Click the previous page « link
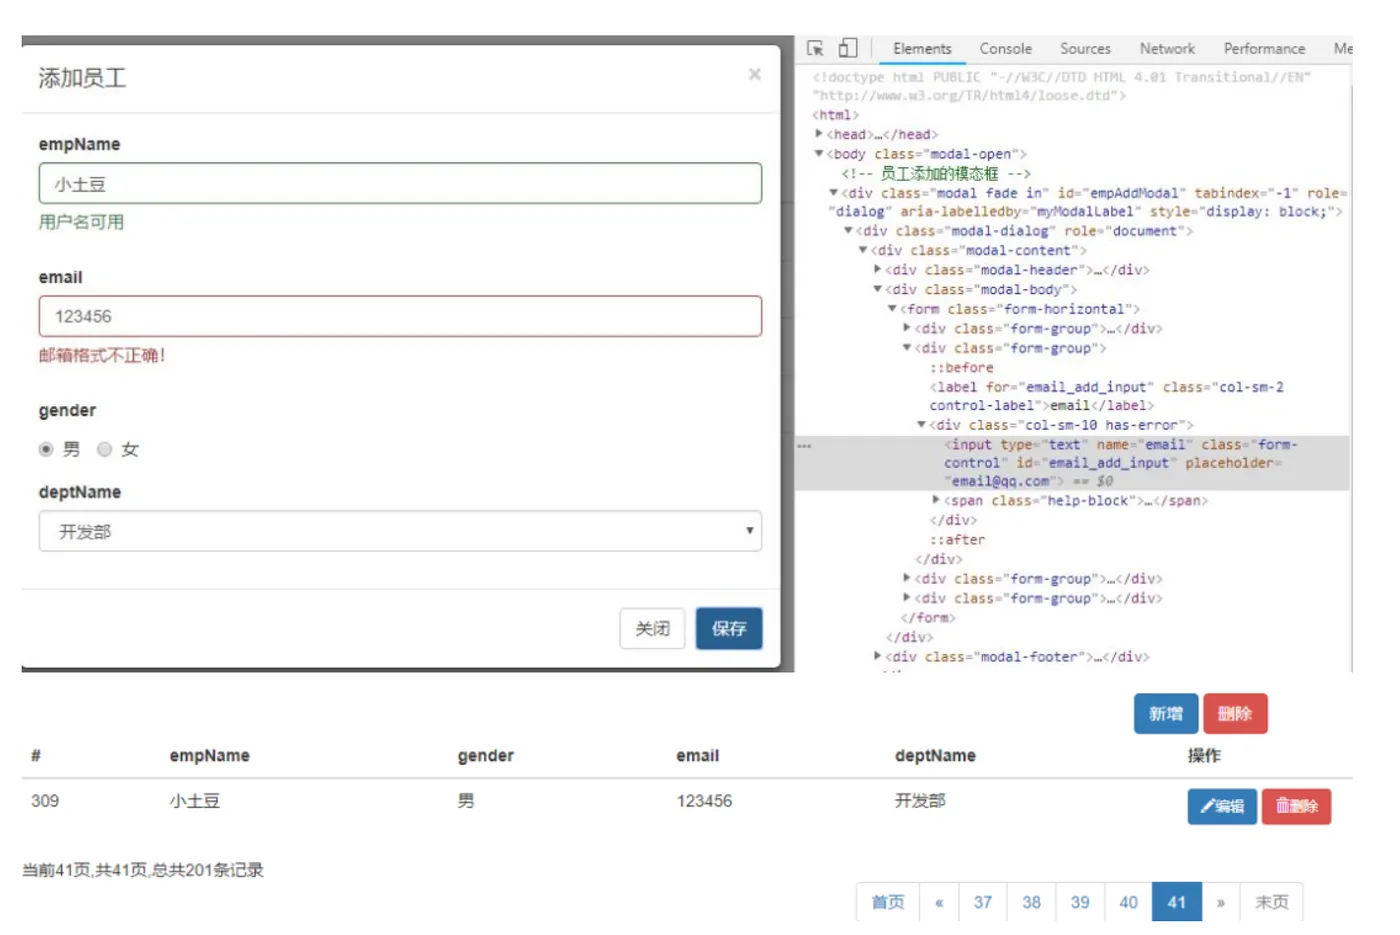Image resolution: width=1400 pixels, height=935 pixels. [x=939, y=902]
